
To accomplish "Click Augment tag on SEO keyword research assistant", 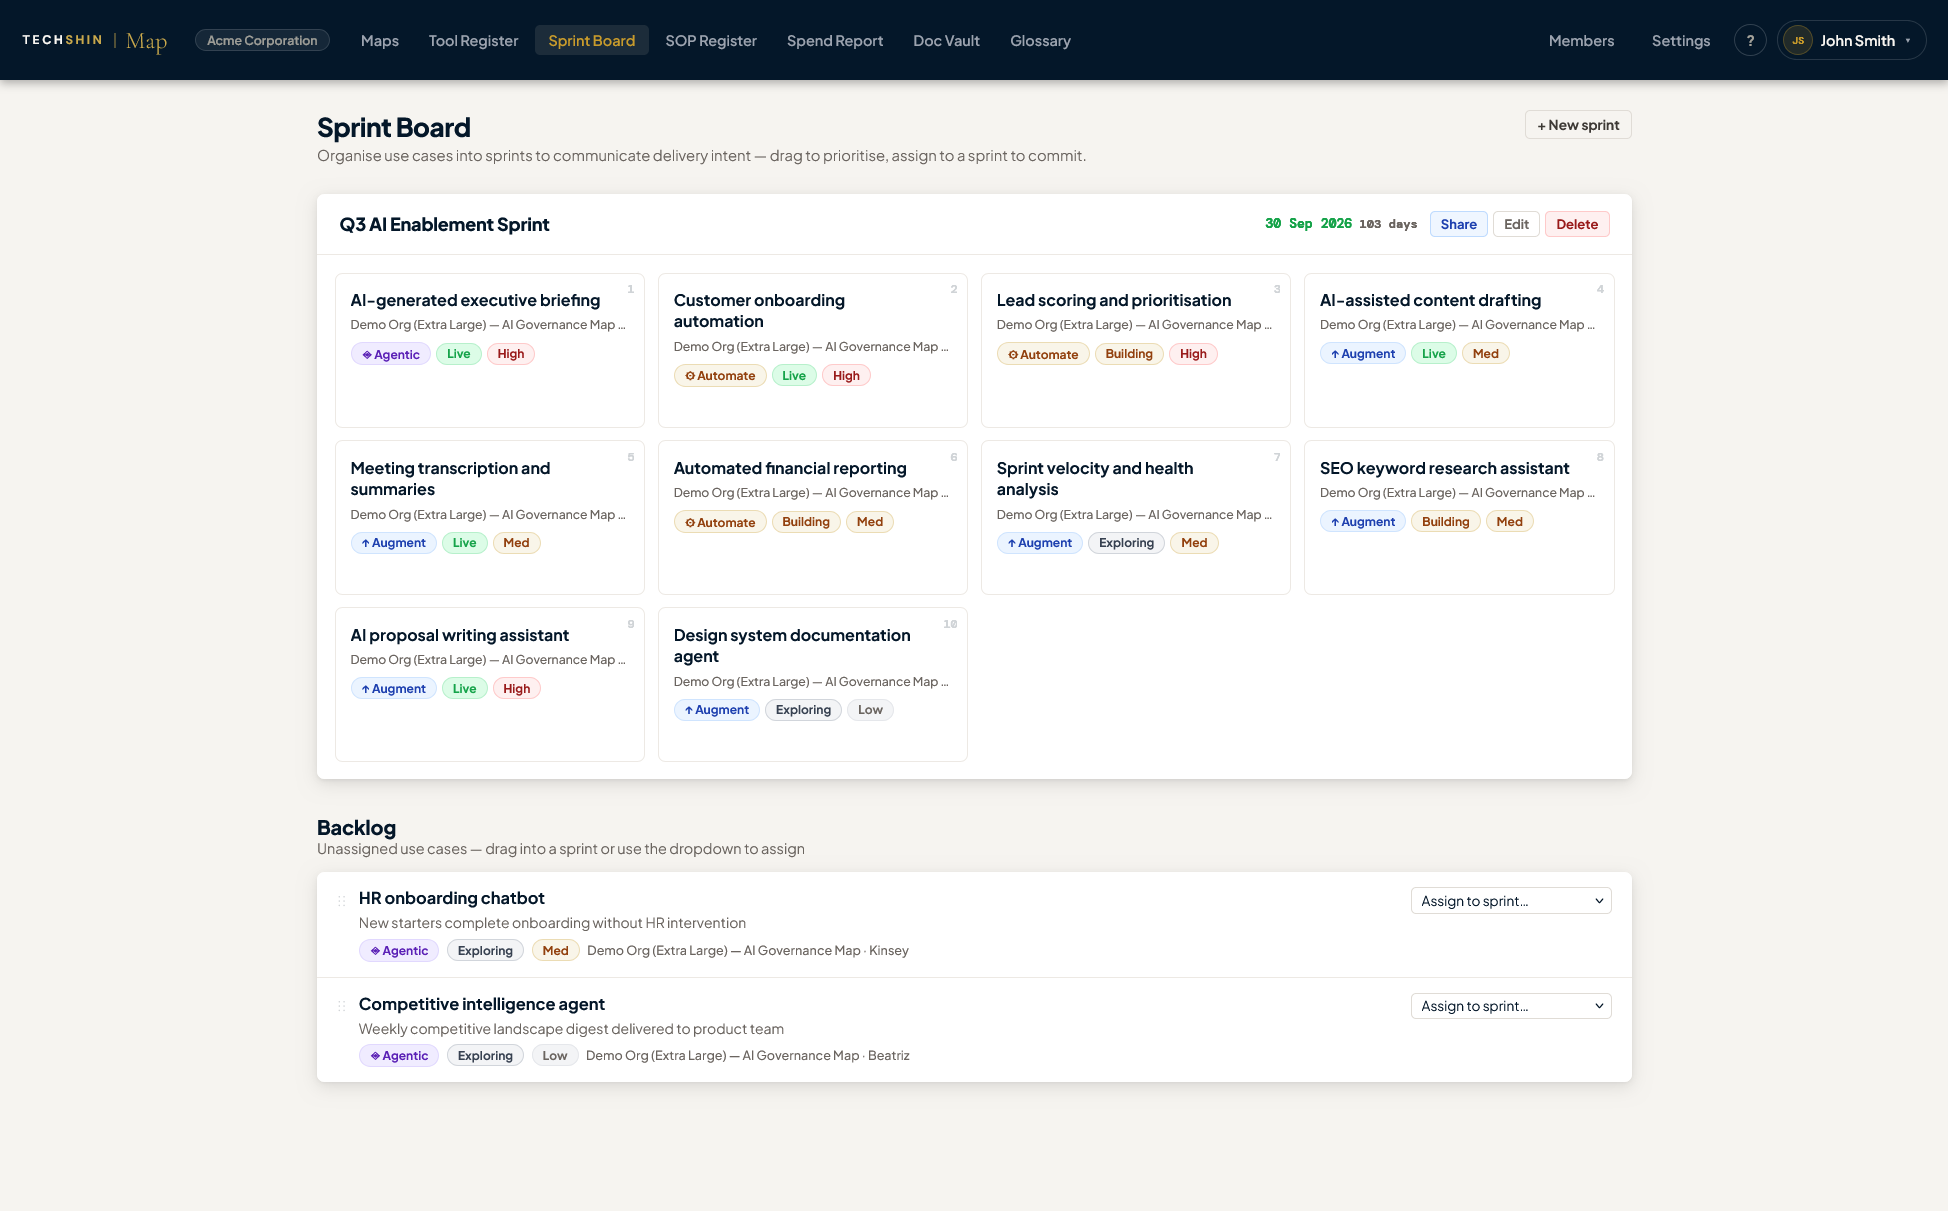I will 1363,522.
